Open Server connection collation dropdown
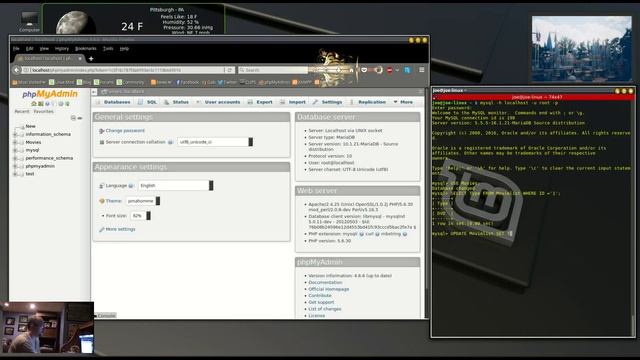Viewport: 640px width, 360px height. point(215,142)
